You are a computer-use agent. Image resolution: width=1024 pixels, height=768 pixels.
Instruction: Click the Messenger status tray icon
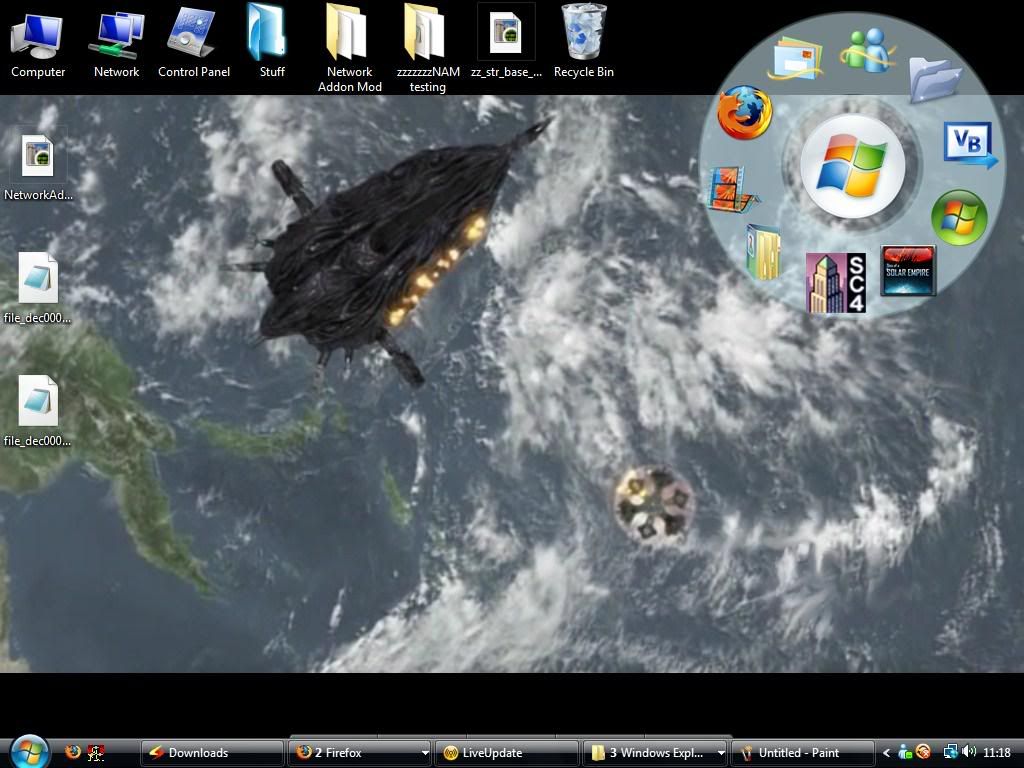[x=905, y=752]
